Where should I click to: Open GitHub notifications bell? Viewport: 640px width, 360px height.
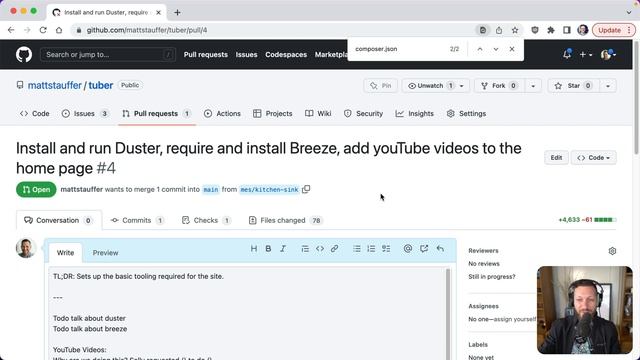(567, 54)
